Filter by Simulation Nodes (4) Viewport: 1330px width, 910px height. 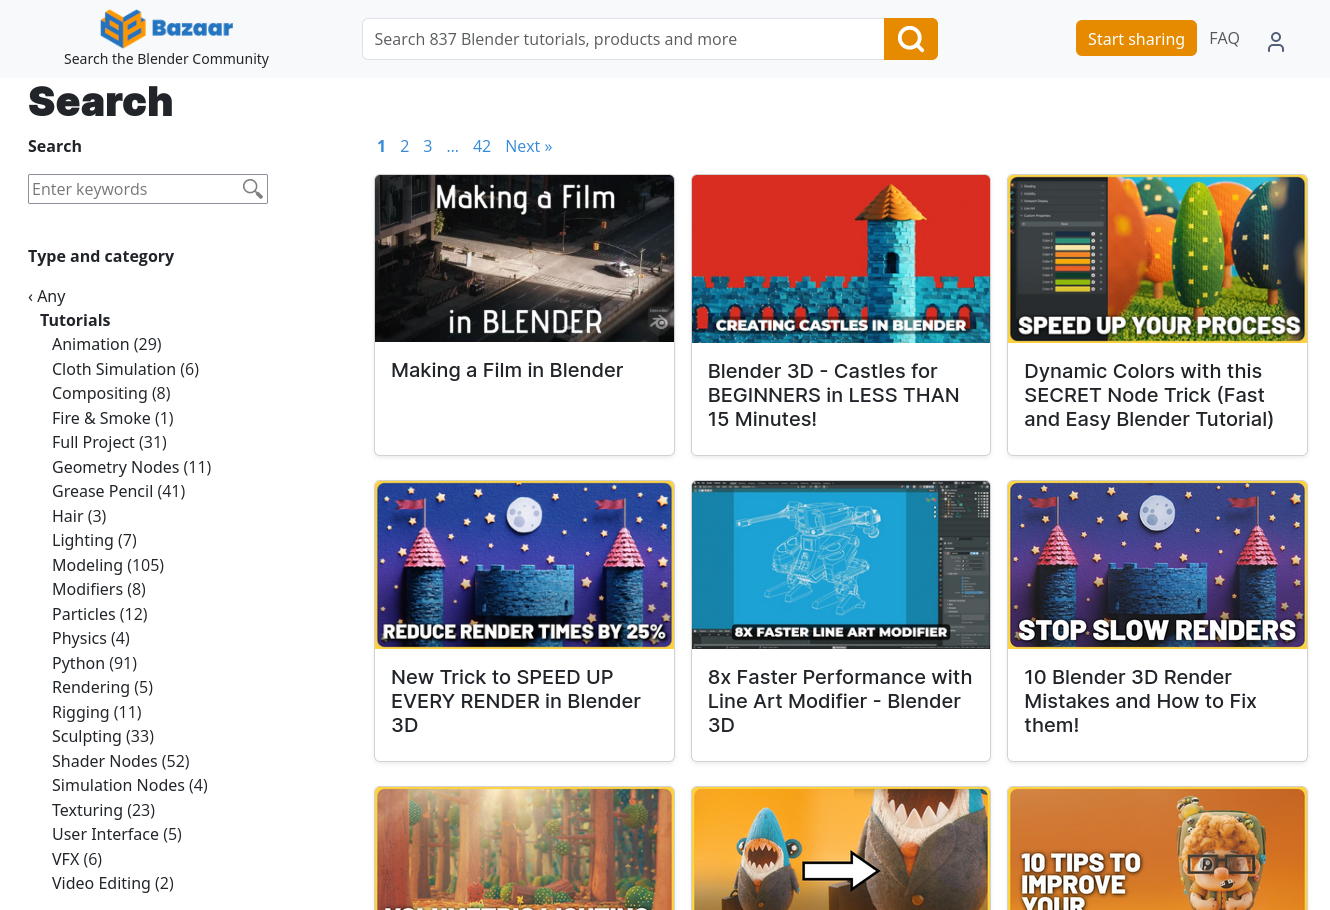coord(130,785)
